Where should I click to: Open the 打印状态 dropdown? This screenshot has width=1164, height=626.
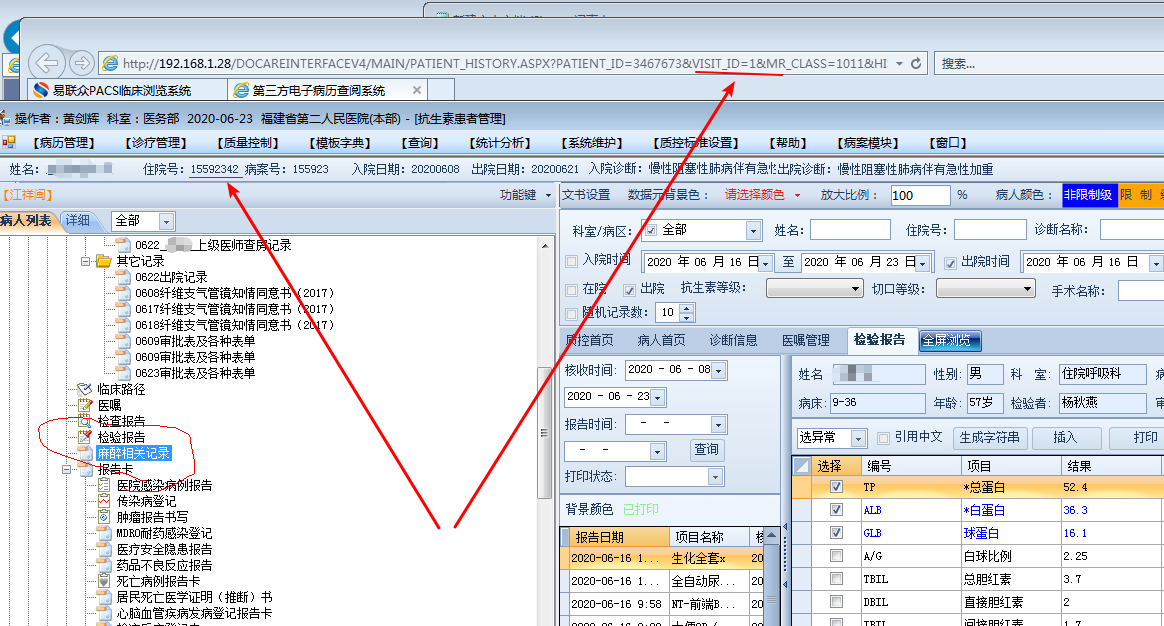pos(716,477)
